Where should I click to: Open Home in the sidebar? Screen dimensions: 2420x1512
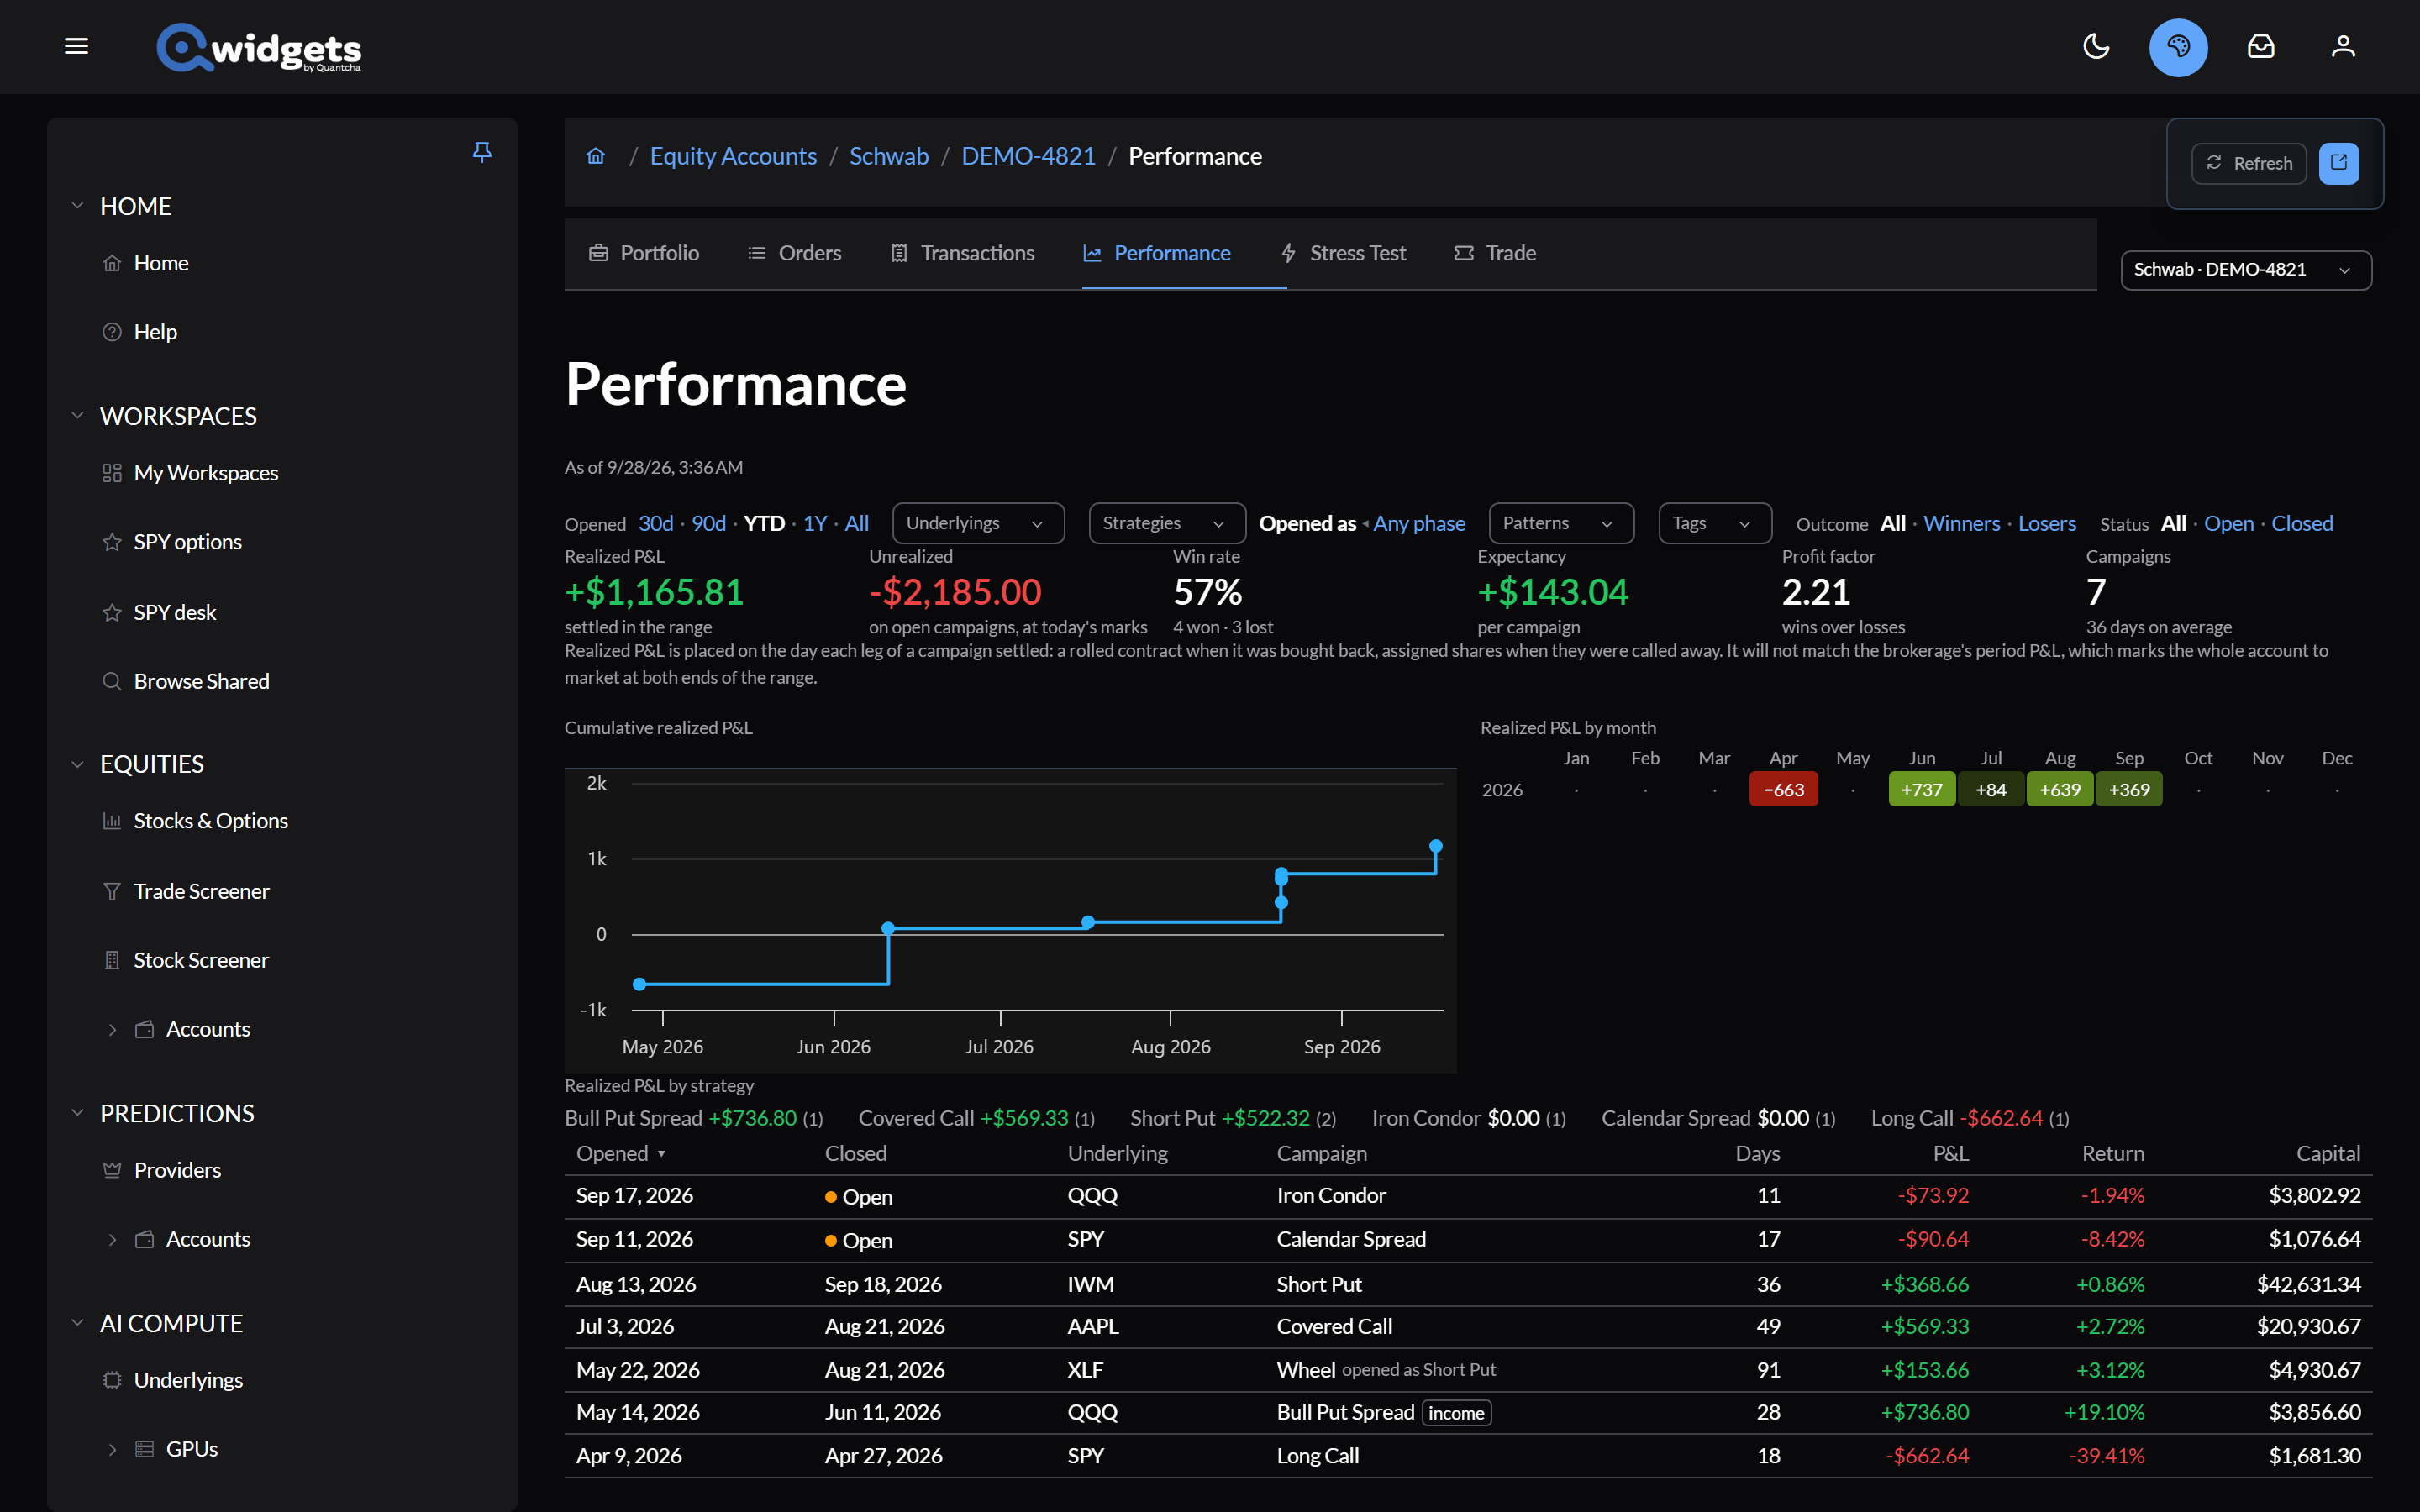161,263
